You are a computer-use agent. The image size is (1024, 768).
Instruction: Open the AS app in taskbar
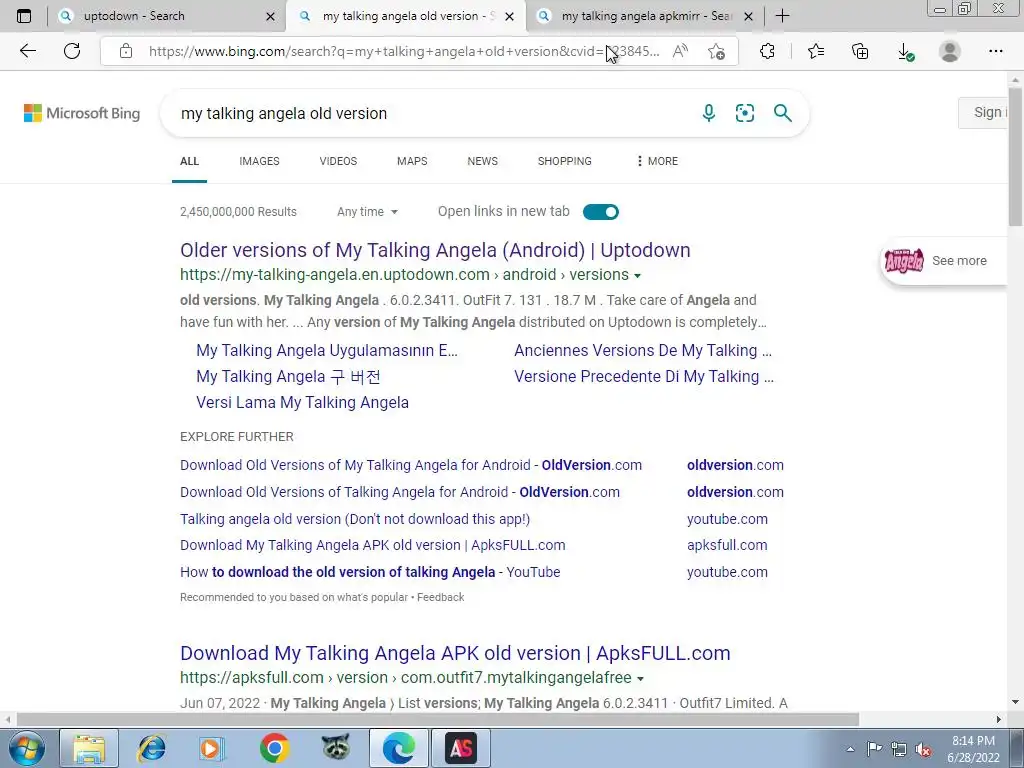coord(461,748)
